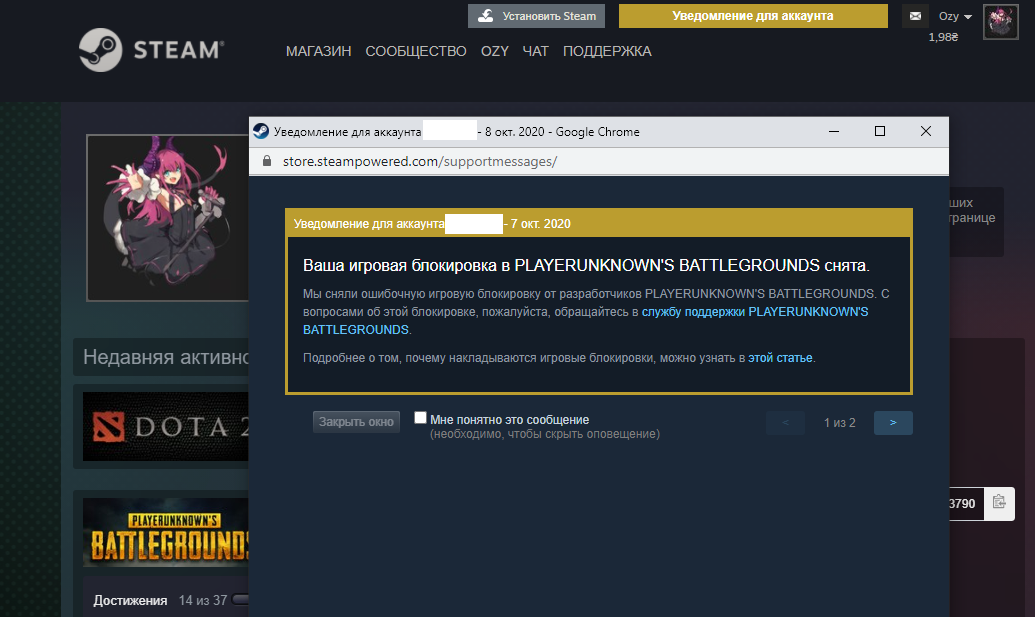
Task: Click the copy icon next to 3790
Action: (x=999, y=503)
